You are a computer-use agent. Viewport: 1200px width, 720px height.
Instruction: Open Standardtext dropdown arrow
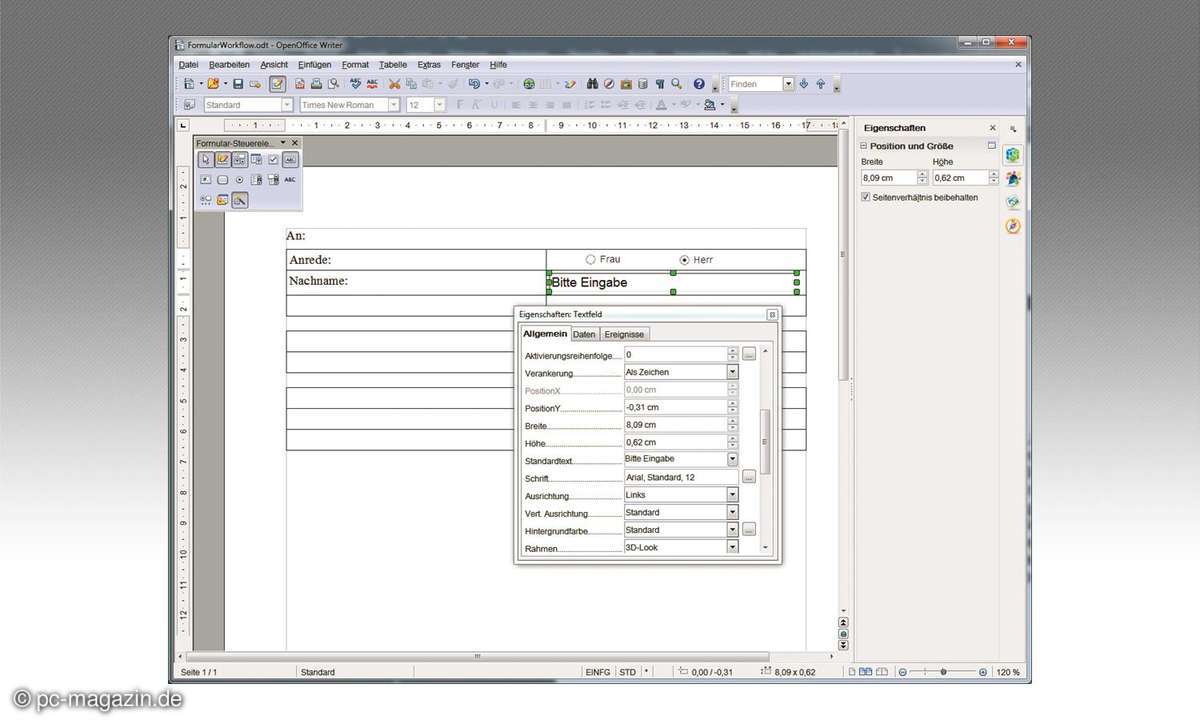pyautogui.click(x=732, y=459)
